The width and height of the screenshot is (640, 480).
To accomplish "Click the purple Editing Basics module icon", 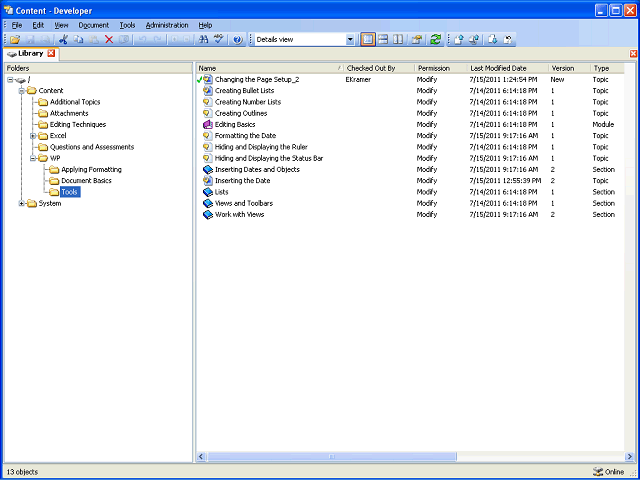I will pyautogui.click(x=208, y=124).
